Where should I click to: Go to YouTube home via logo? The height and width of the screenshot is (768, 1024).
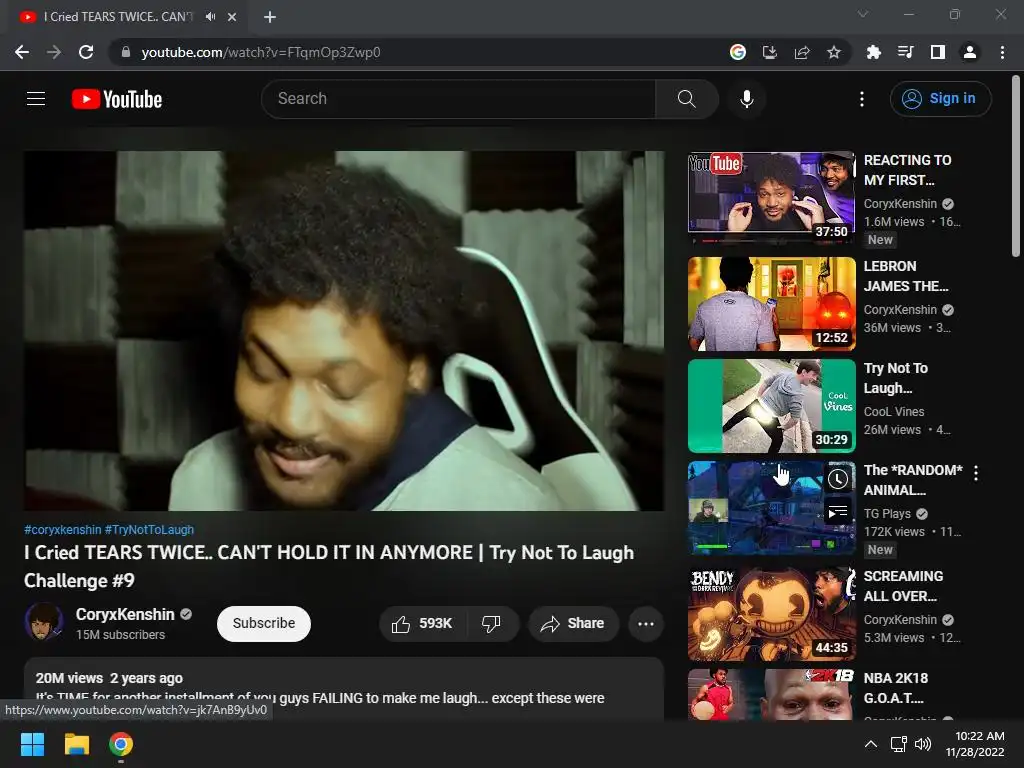pos(117,99)
